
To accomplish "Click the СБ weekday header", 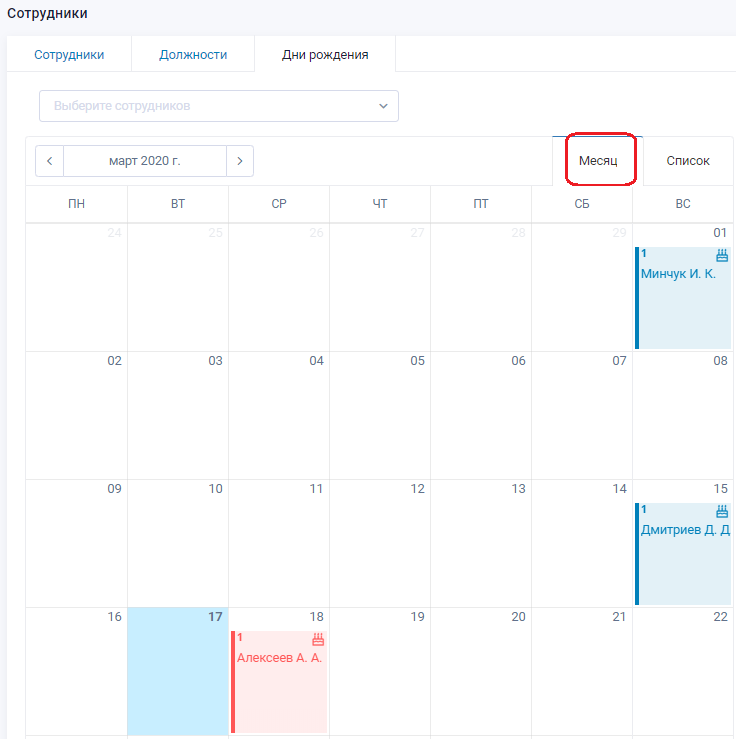I will [581, 204].
